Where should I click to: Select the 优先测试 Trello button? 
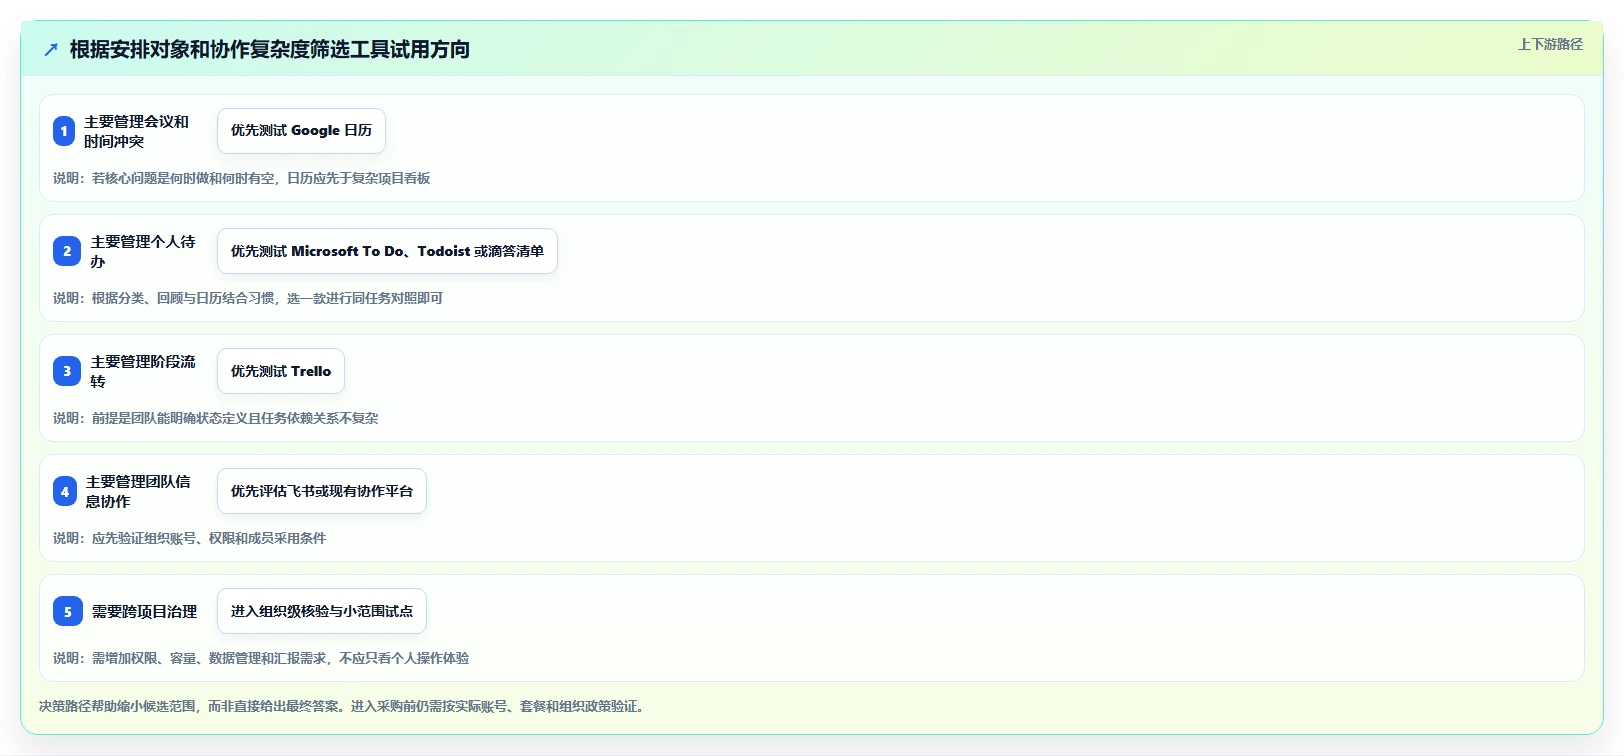pyautogui.click(x=281, y=371)
